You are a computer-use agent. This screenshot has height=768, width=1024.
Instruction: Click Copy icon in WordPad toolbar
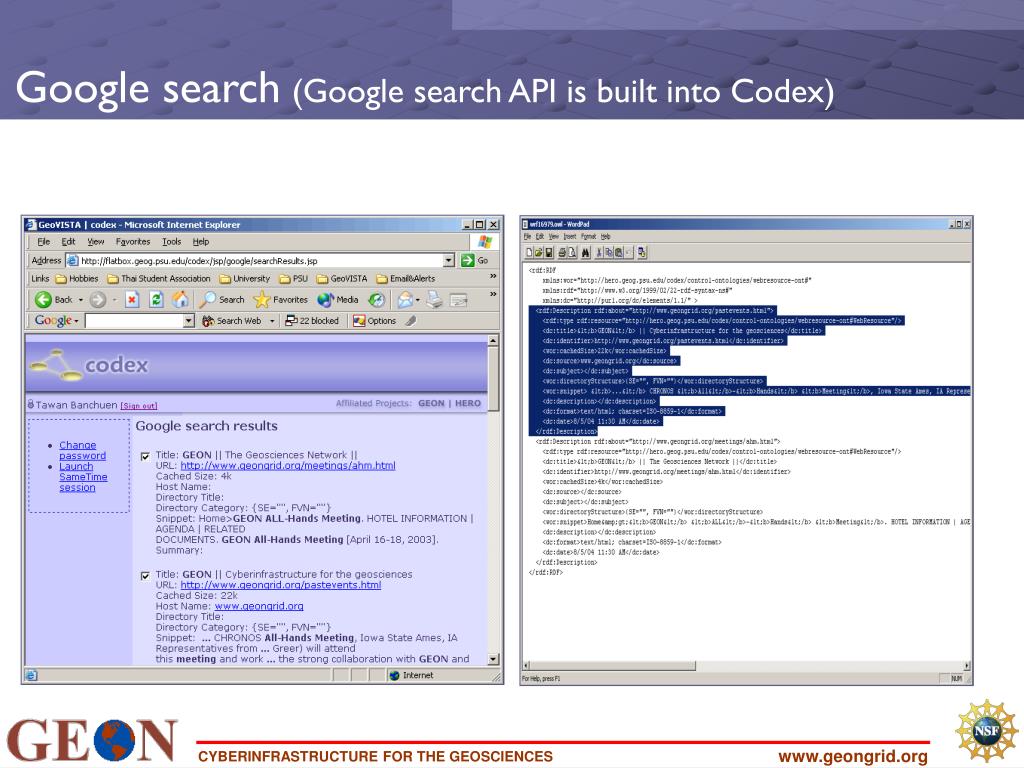pos(608,252)
